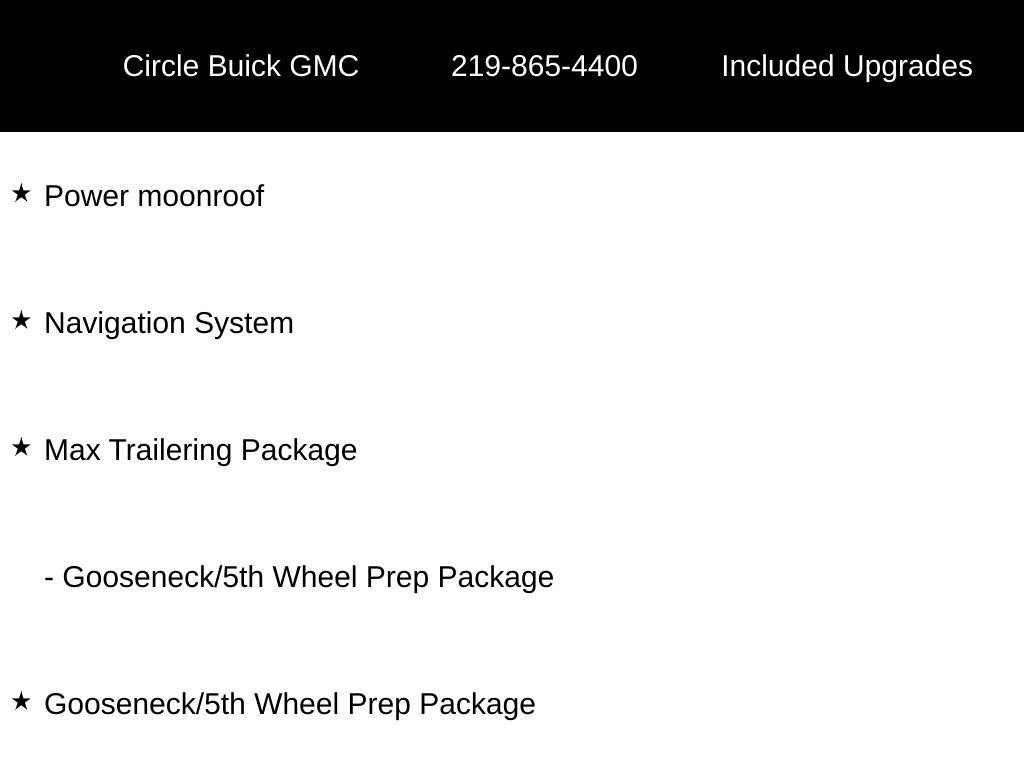Open the Included Upgrades header label

[847, 66]
